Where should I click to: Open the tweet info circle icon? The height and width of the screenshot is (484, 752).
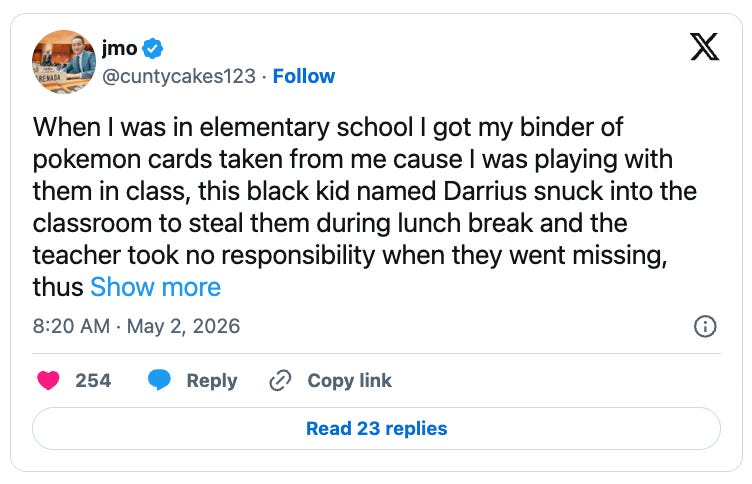(705, 327)
